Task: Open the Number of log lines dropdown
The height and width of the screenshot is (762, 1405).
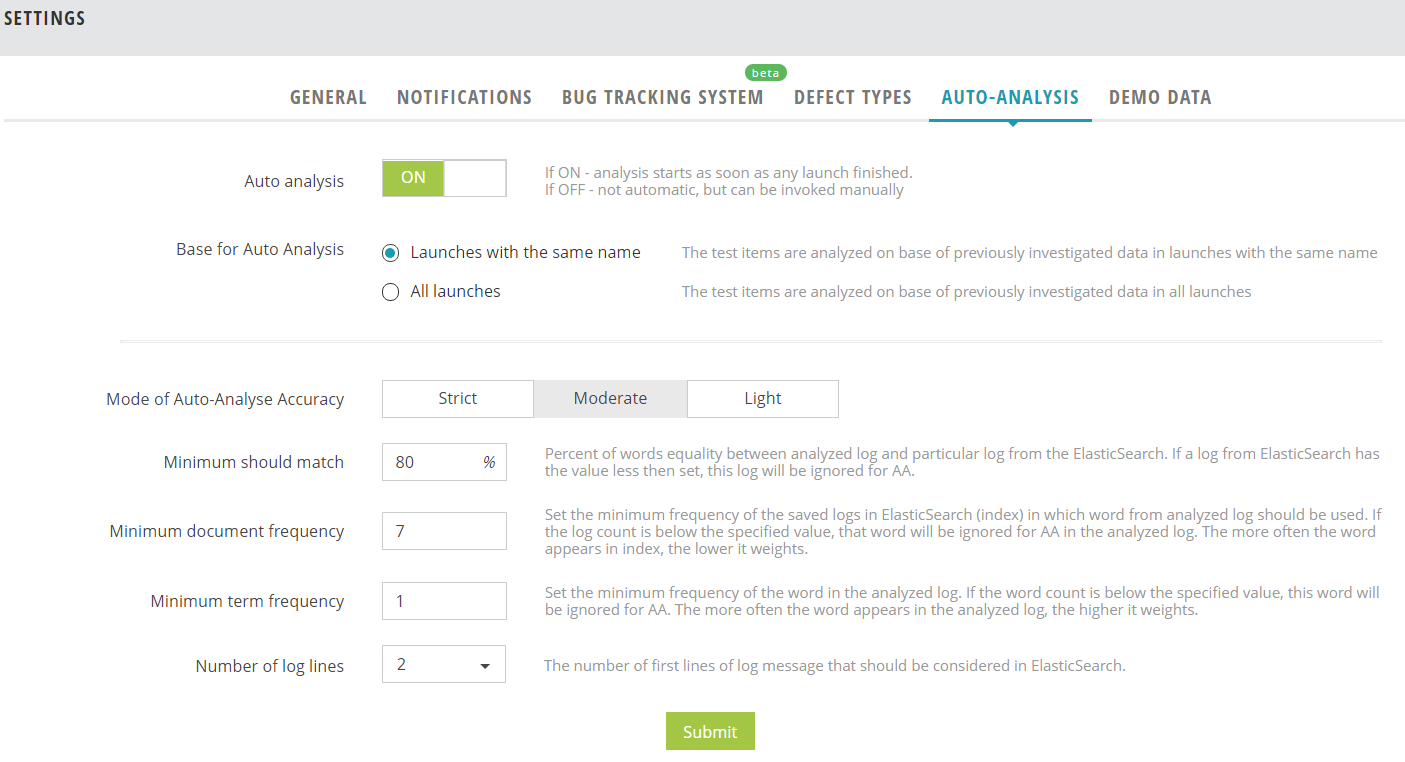Action: pyautogui.click(x=444, y=664)
